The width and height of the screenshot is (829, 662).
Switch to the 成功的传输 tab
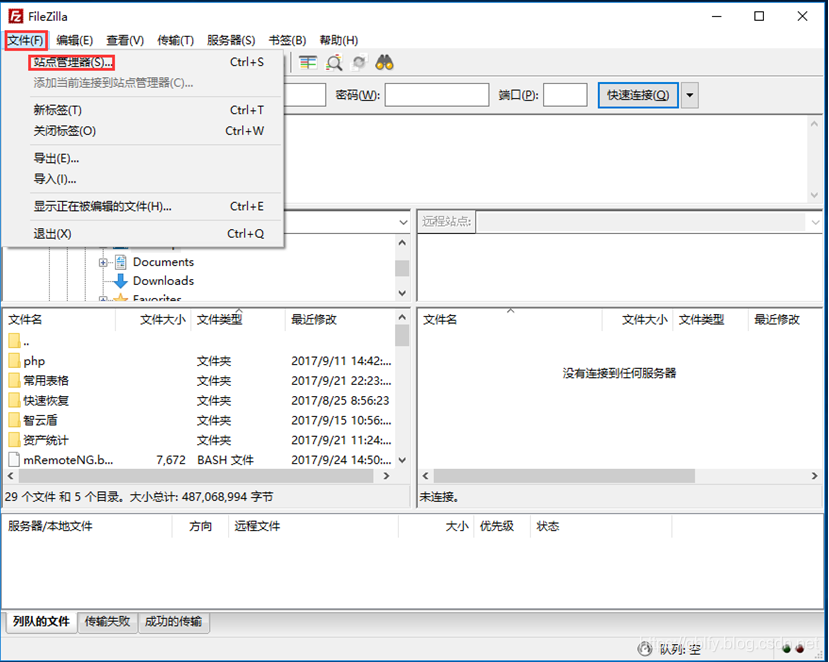coord(173,621)
